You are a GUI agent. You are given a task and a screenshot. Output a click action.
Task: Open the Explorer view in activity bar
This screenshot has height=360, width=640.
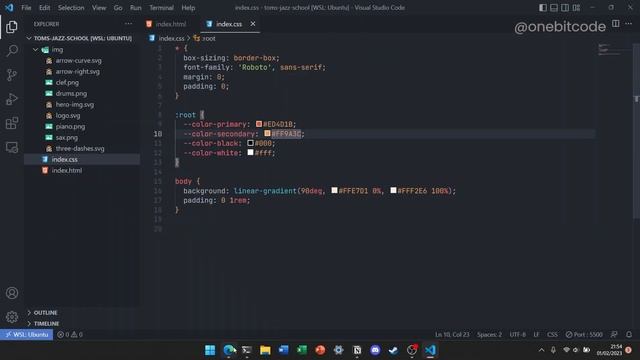pos(12,27)
